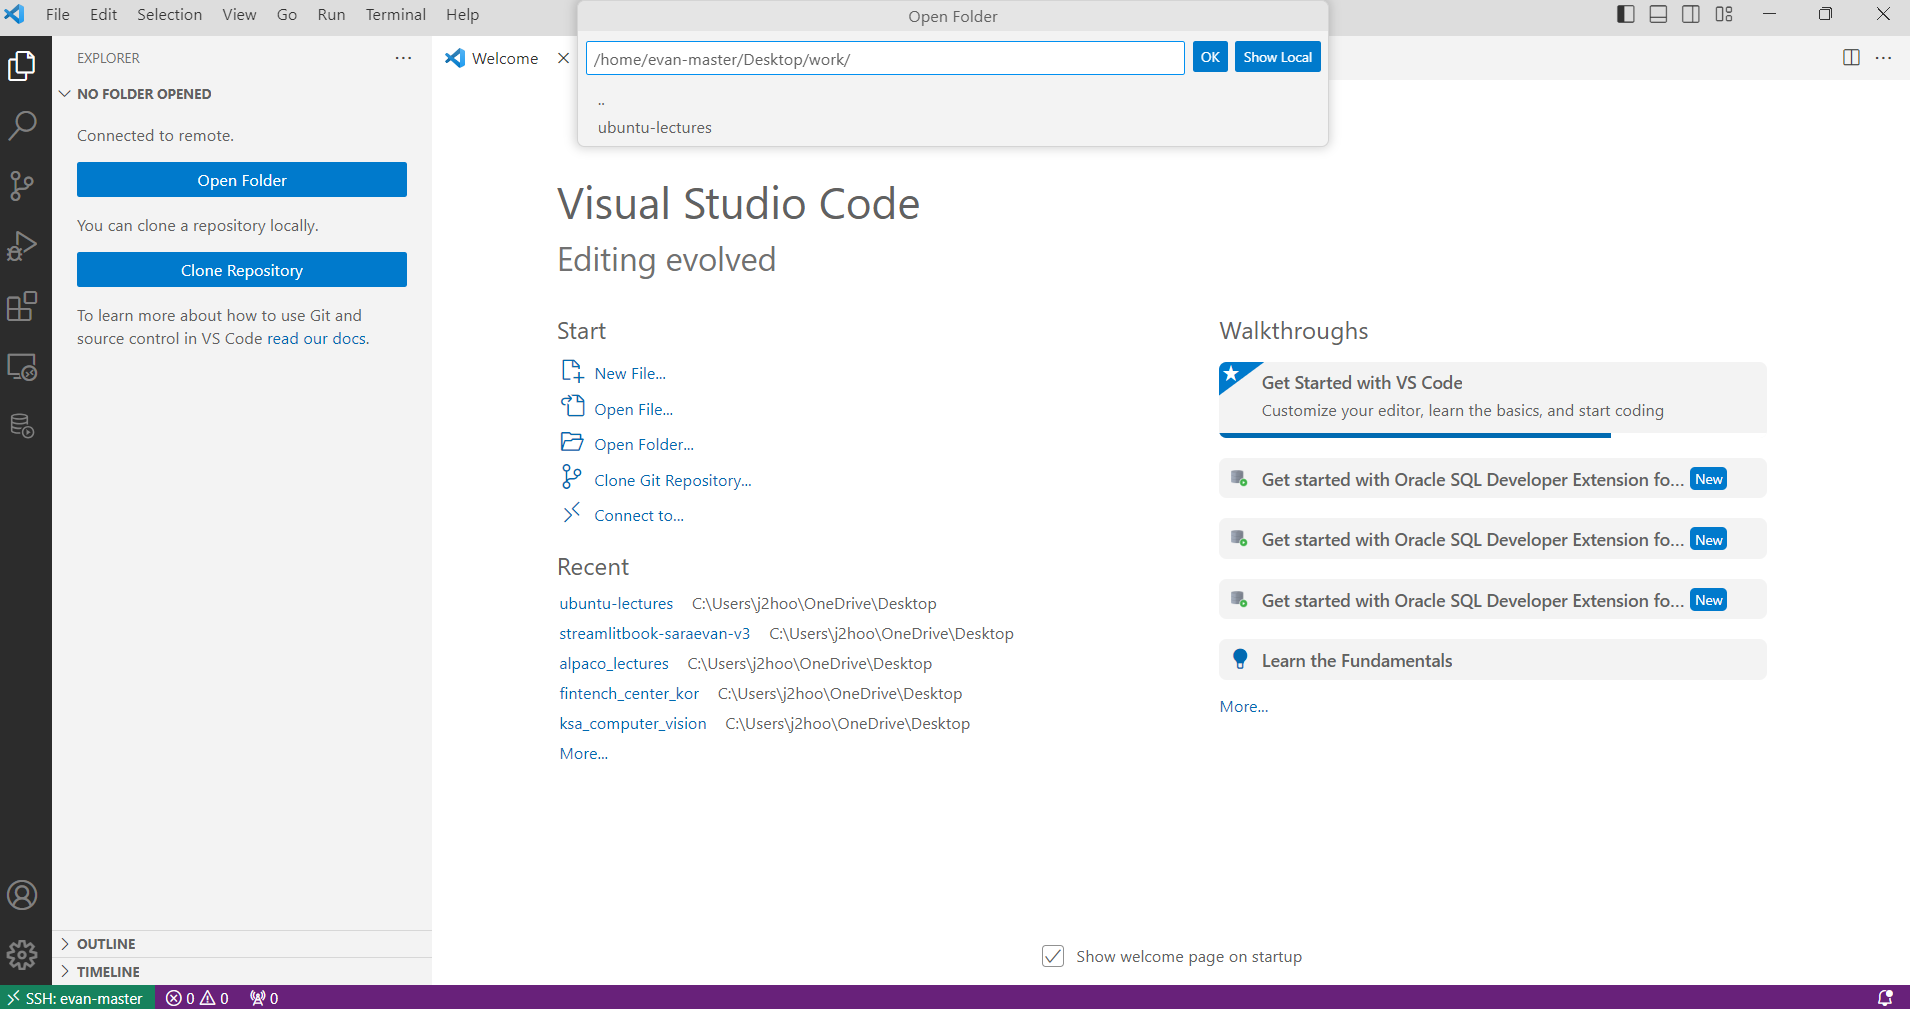Image resolution: width=1910 pixels, height=1009 pixels.
Task: Open the Extensions view
Action: pyautogui.click(x=22, y=306)
